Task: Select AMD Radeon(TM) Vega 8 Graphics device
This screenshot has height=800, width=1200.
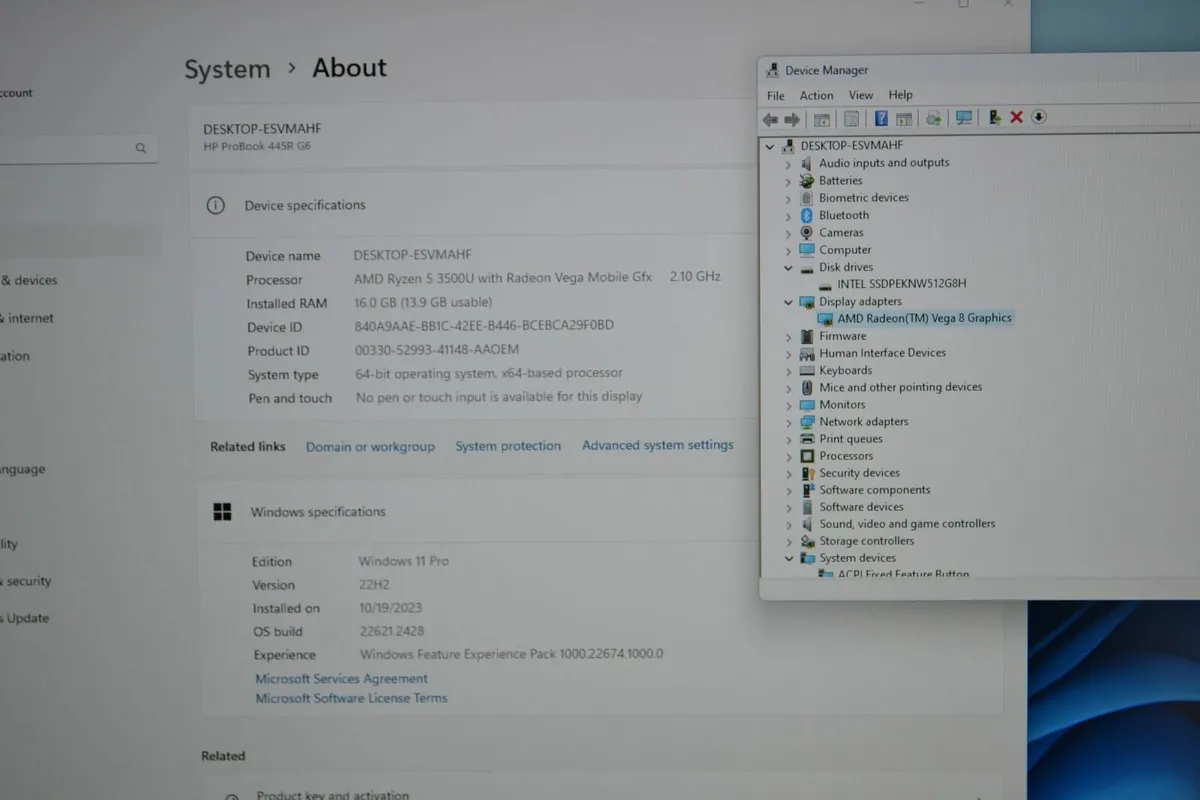Action: coord(925,318)
